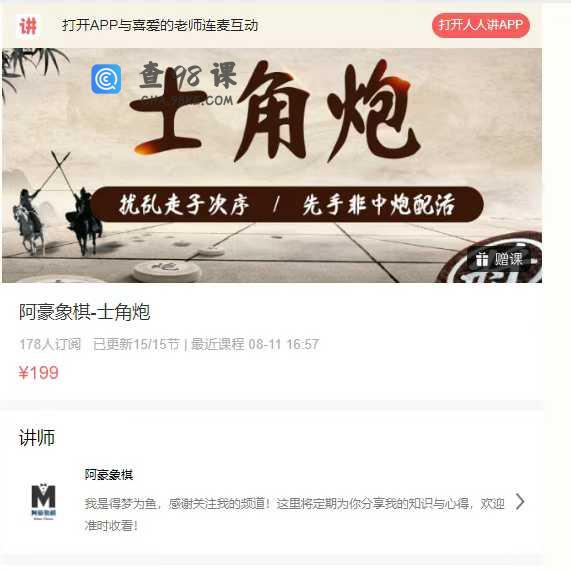Click the red 讲 app logo icon
Viewport: 571px width, 571px height.
coord(28,25)
